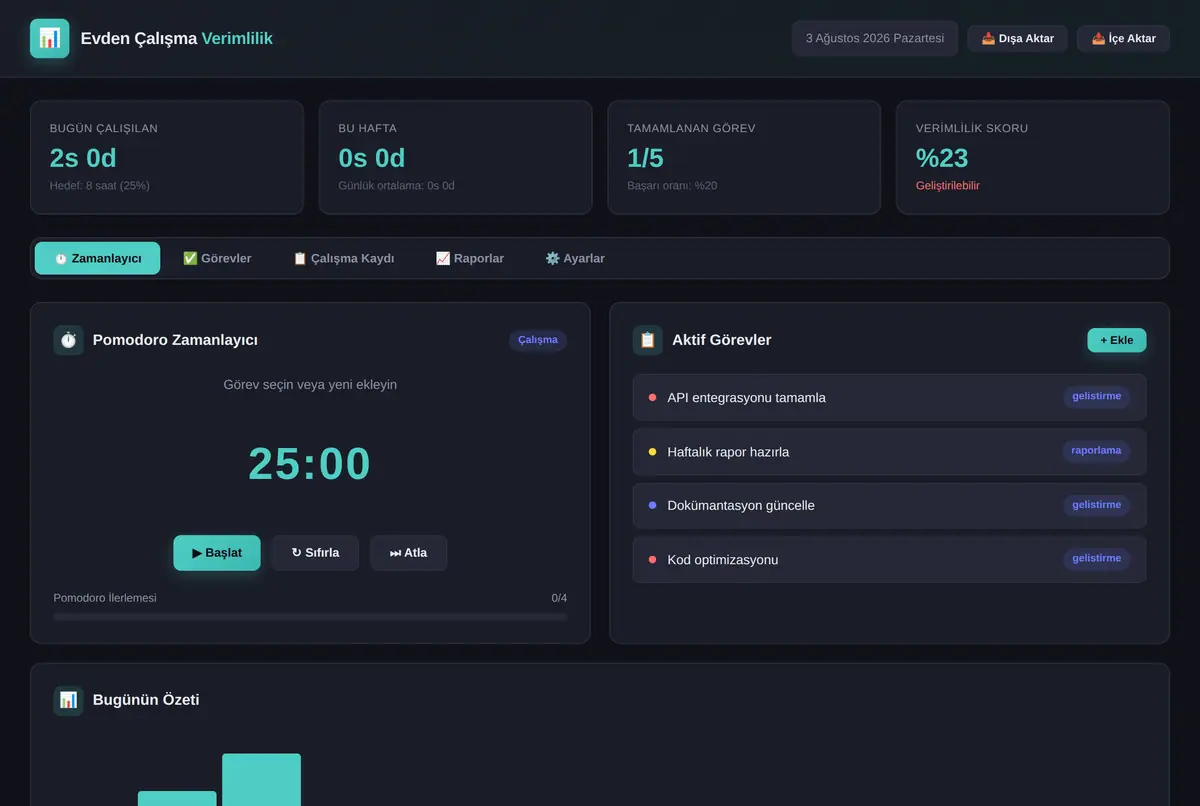
Task: Show the Raporlar tab
Action: tap(470, 258)
